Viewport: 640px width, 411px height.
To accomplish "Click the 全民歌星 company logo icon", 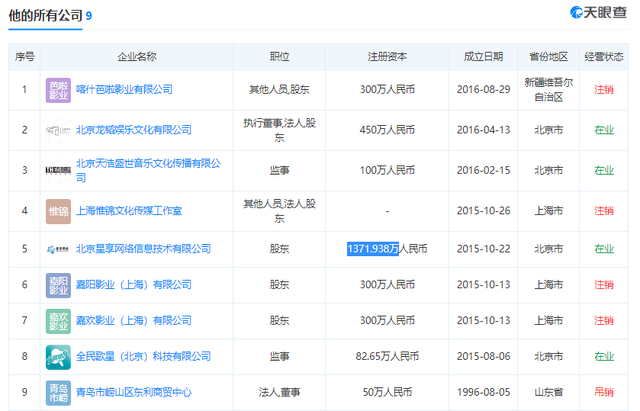I will tap(58, 357).
